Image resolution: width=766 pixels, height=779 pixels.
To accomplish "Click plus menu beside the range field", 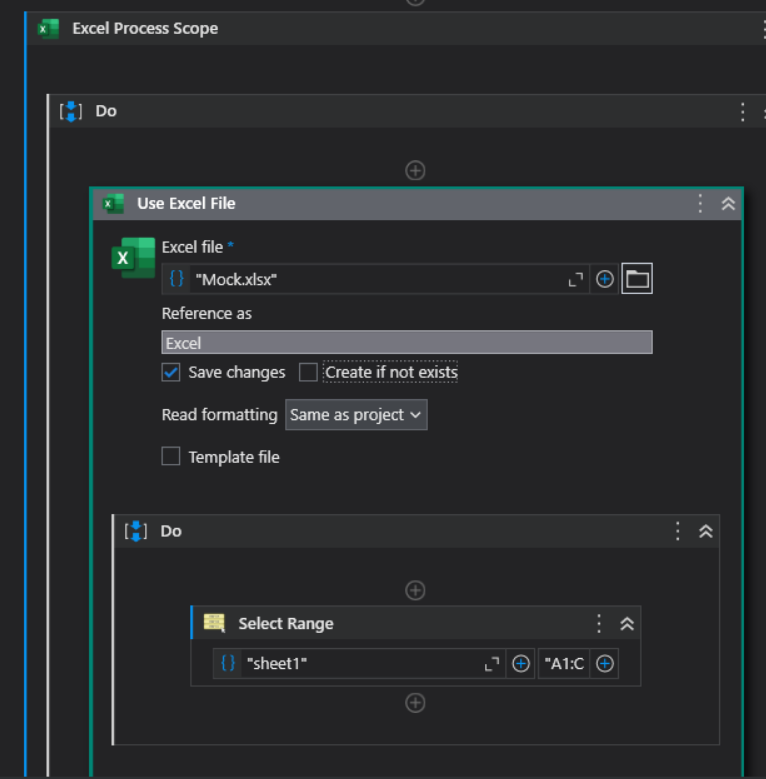I will click(x=605, y=663).
